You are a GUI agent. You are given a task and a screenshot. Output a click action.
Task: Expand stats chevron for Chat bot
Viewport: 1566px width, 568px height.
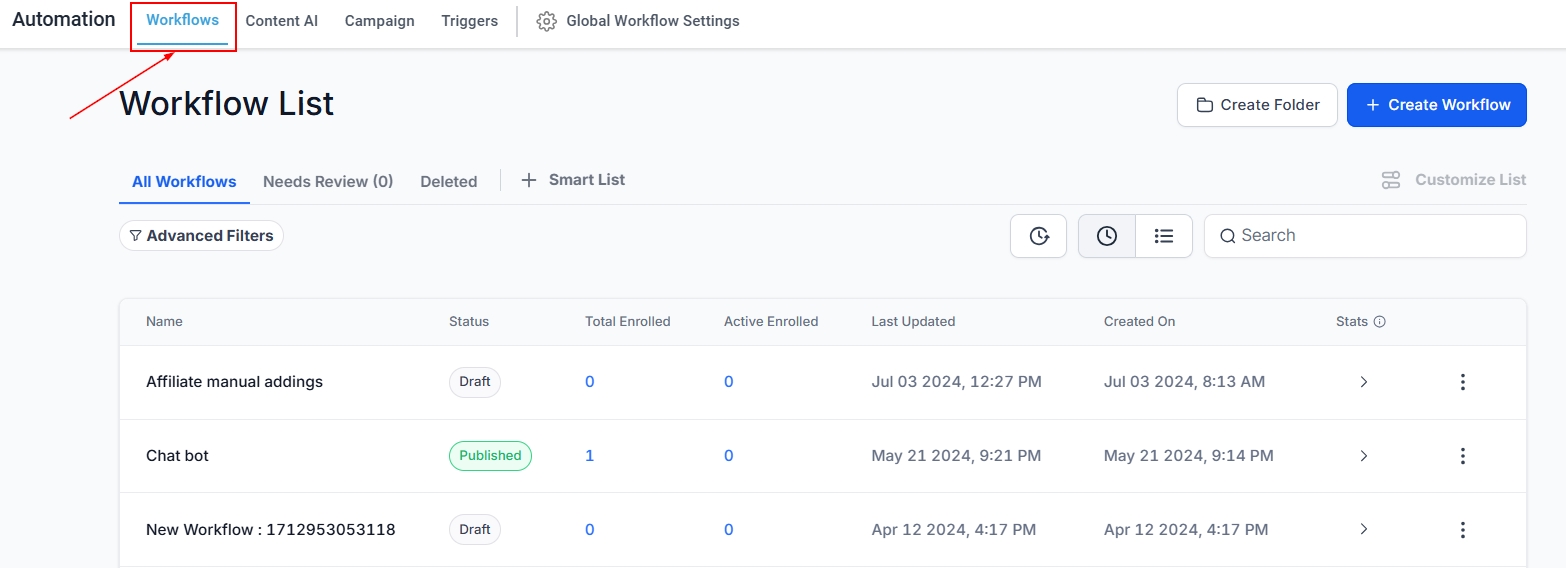[x=1363, y=456]
